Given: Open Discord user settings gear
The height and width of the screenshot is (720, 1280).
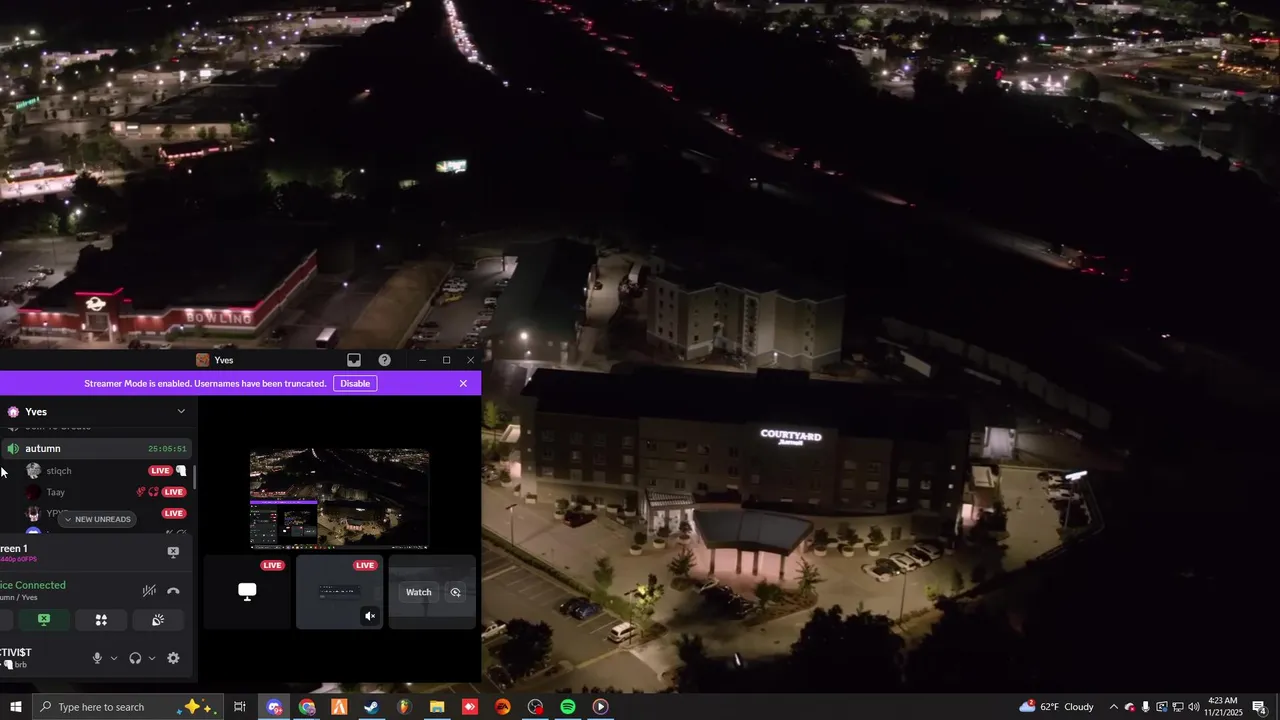Looking at the screenshot, I should point(173,658).
